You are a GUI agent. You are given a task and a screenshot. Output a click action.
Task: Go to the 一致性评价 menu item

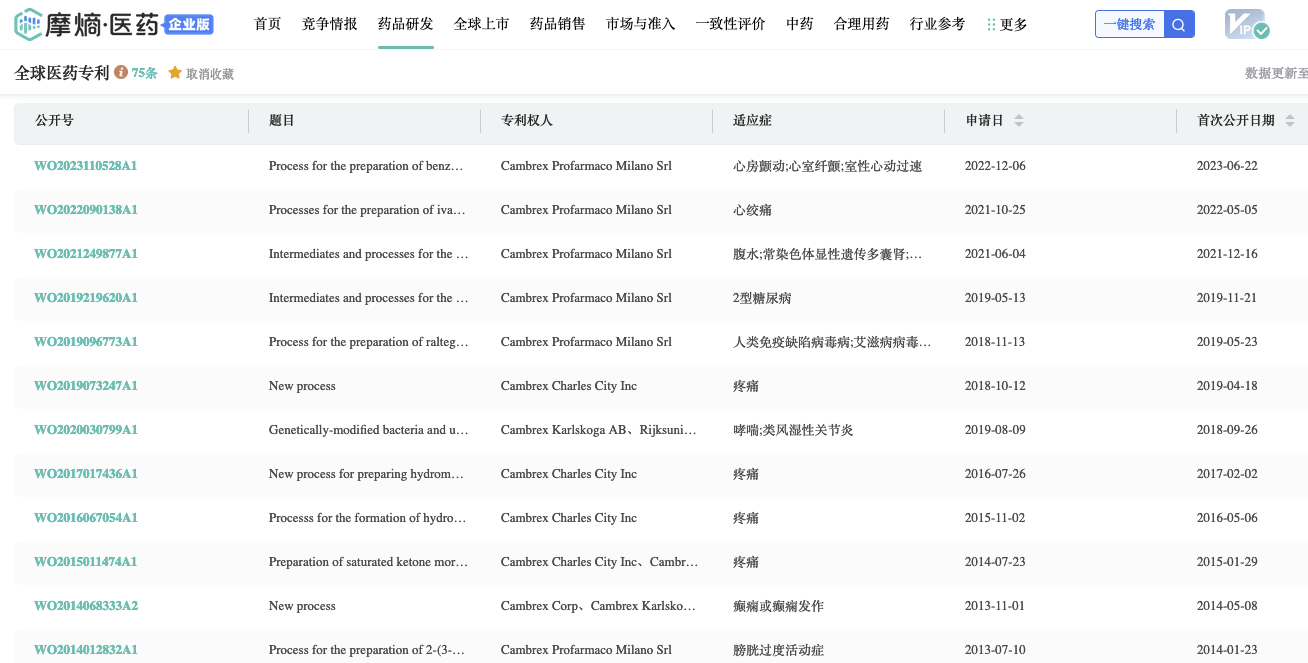pyautogui.click(x=731, y=24)
